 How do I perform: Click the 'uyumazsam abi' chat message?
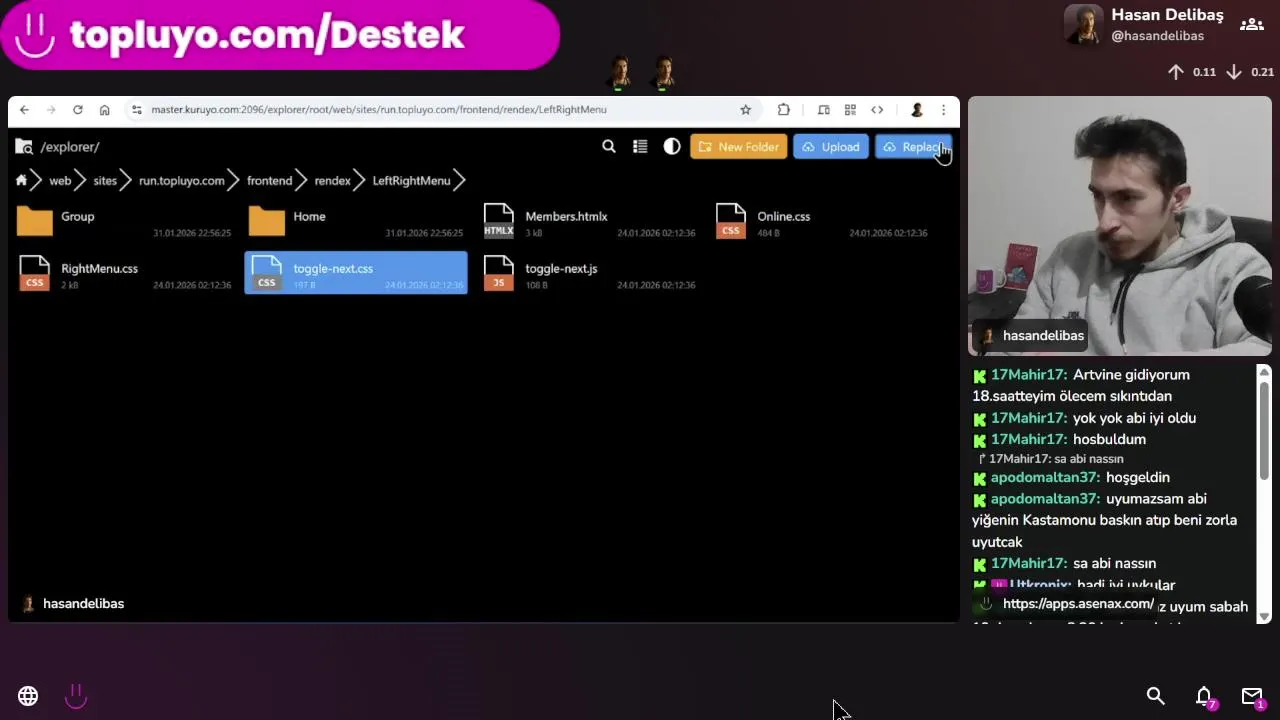pos(1104,520)
